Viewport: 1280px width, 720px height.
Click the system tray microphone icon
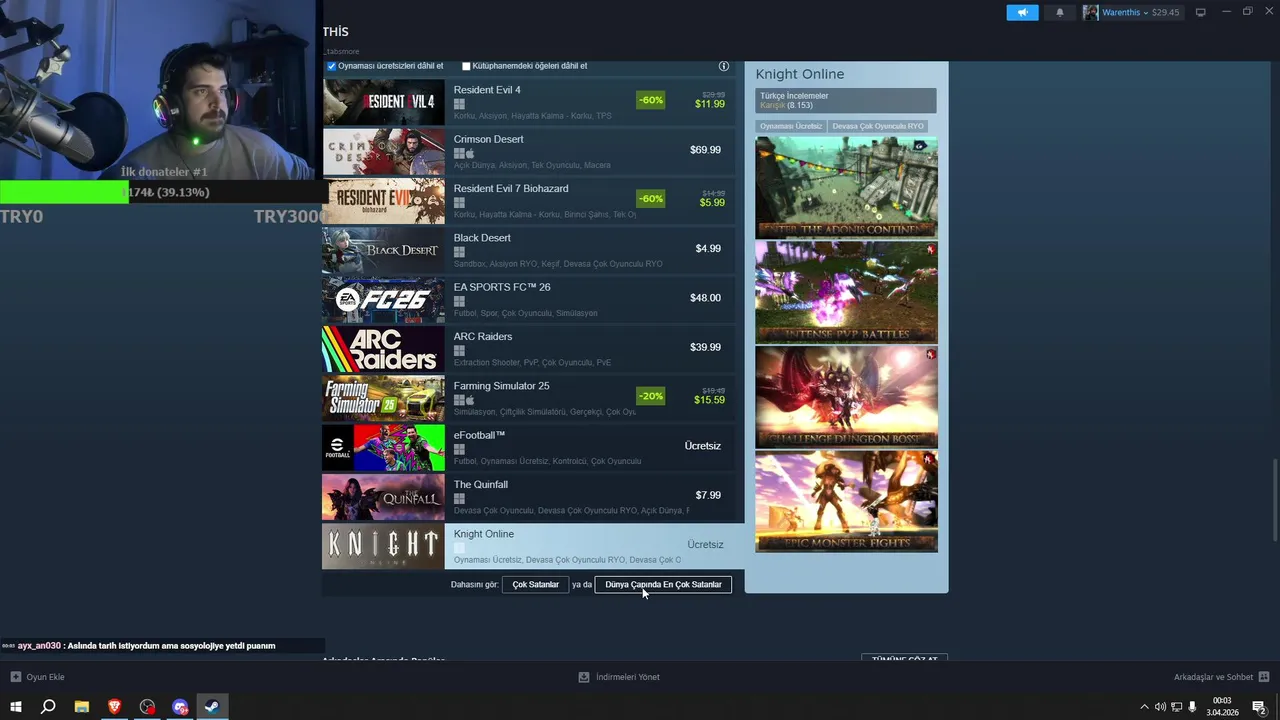pos(1192,707)
